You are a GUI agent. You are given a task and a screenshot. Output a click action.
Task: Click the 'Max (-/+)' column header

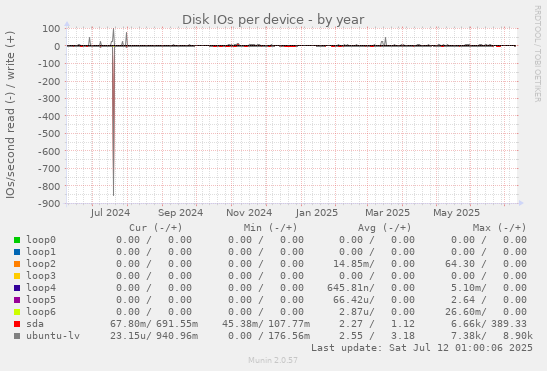pyautogui.click(x=499, y=228)
